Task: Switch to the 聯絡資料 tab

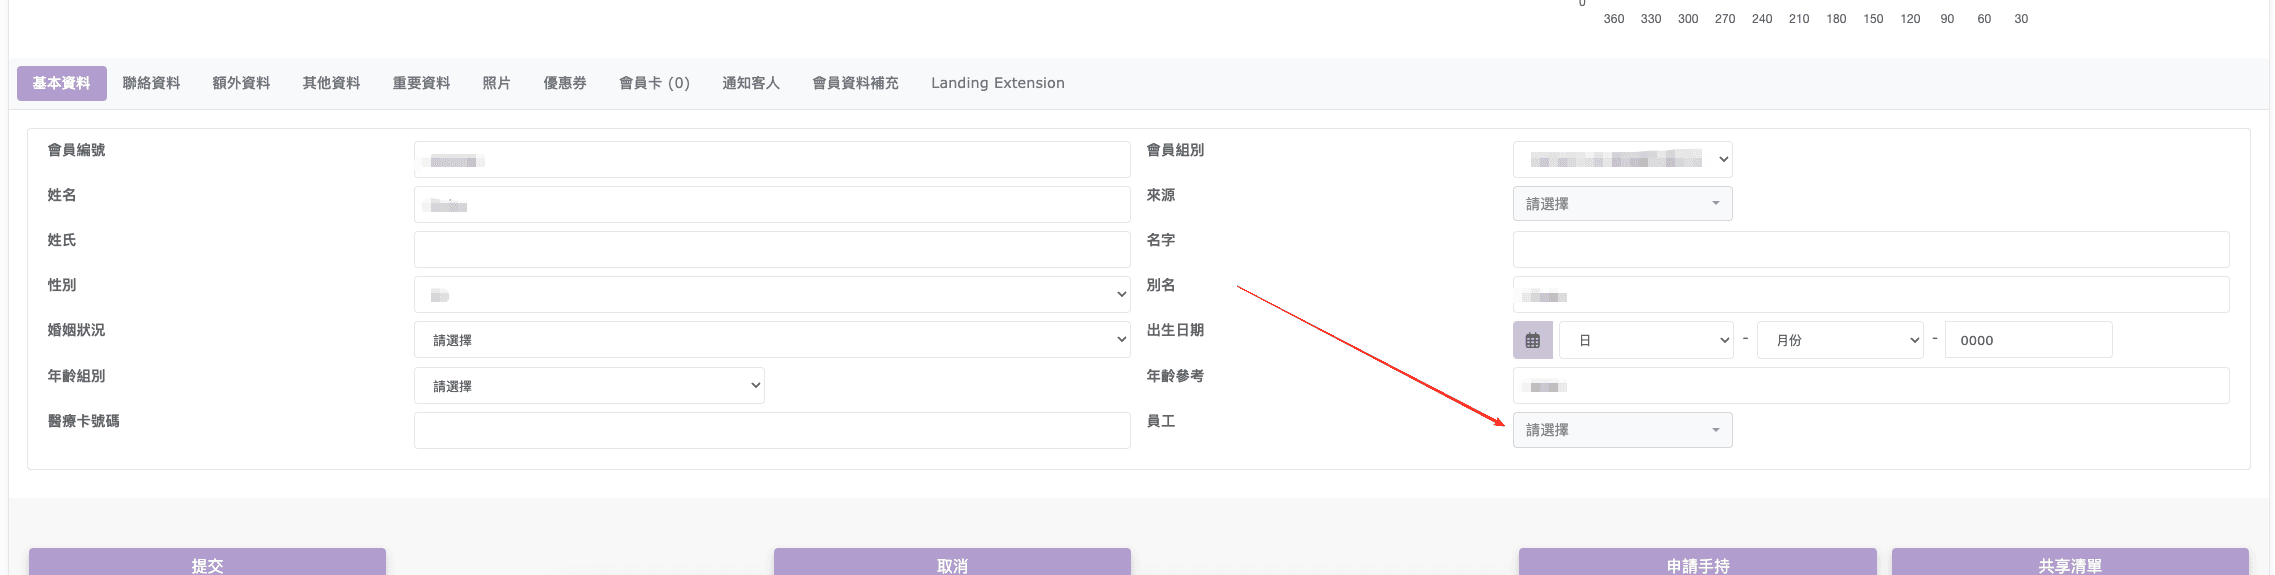Action: (151, 83)
